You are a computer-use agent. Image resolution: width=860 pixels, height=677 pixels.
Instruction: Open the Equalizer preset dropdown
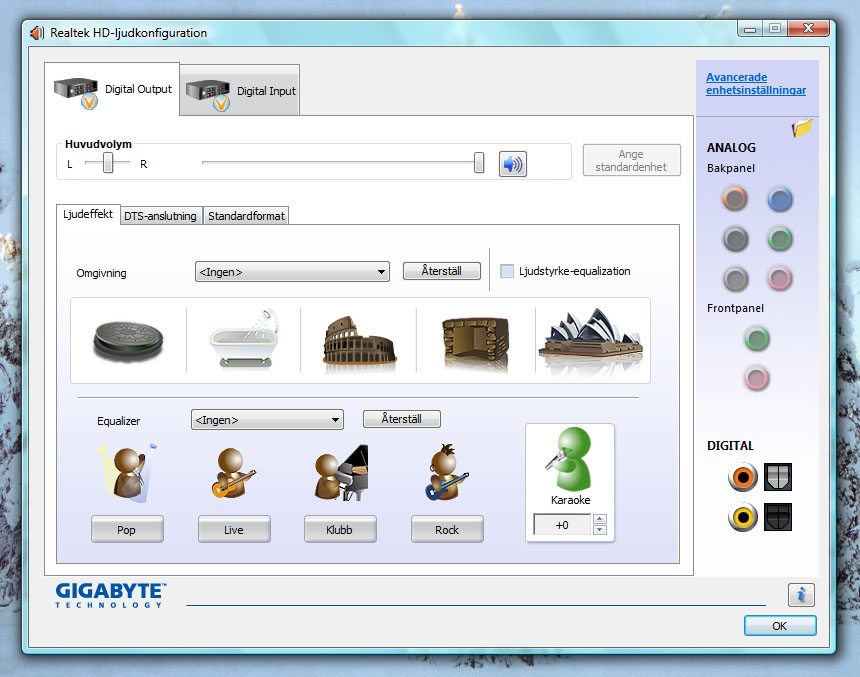[x=267, y=420]
